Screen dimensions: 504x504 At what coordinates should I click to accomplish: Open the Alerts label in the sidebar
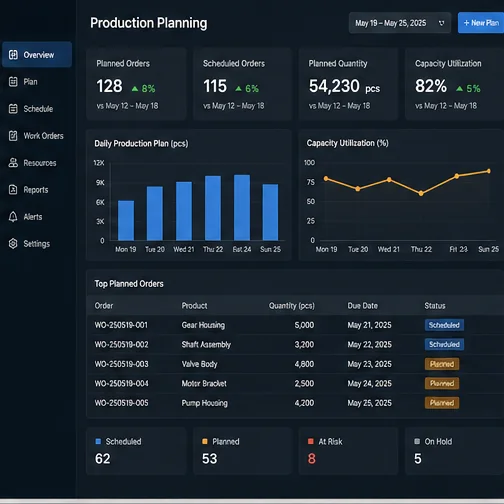coord(33,217)
